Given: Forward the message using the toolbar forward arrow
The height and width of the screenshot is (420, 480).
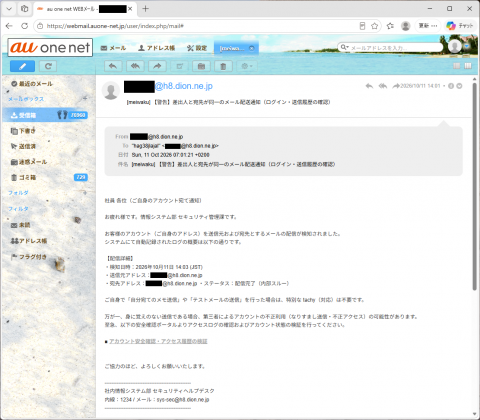Looking at the screenshot, I should tap(157, 66).
